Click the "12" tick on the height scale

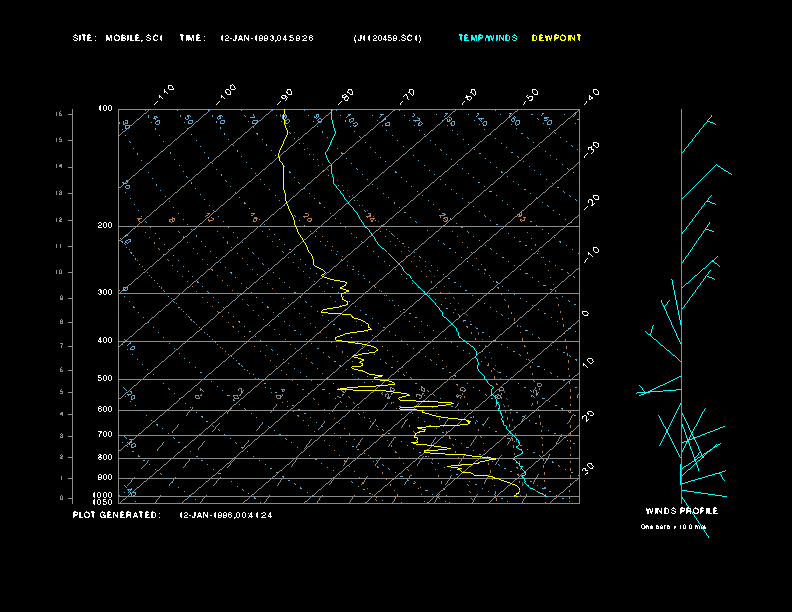[x=59, y=220]
